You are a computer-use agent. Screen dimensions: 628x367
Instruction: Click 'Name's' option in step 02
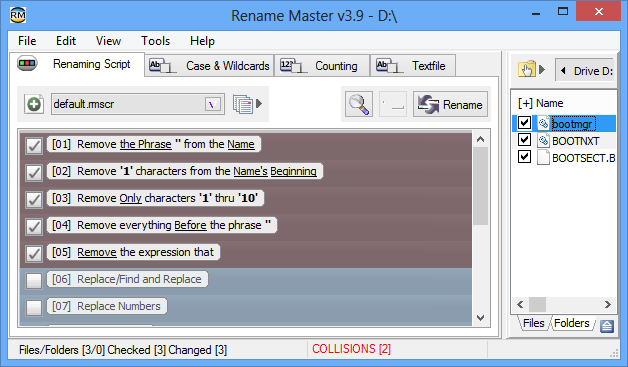(x=250, y=171)
